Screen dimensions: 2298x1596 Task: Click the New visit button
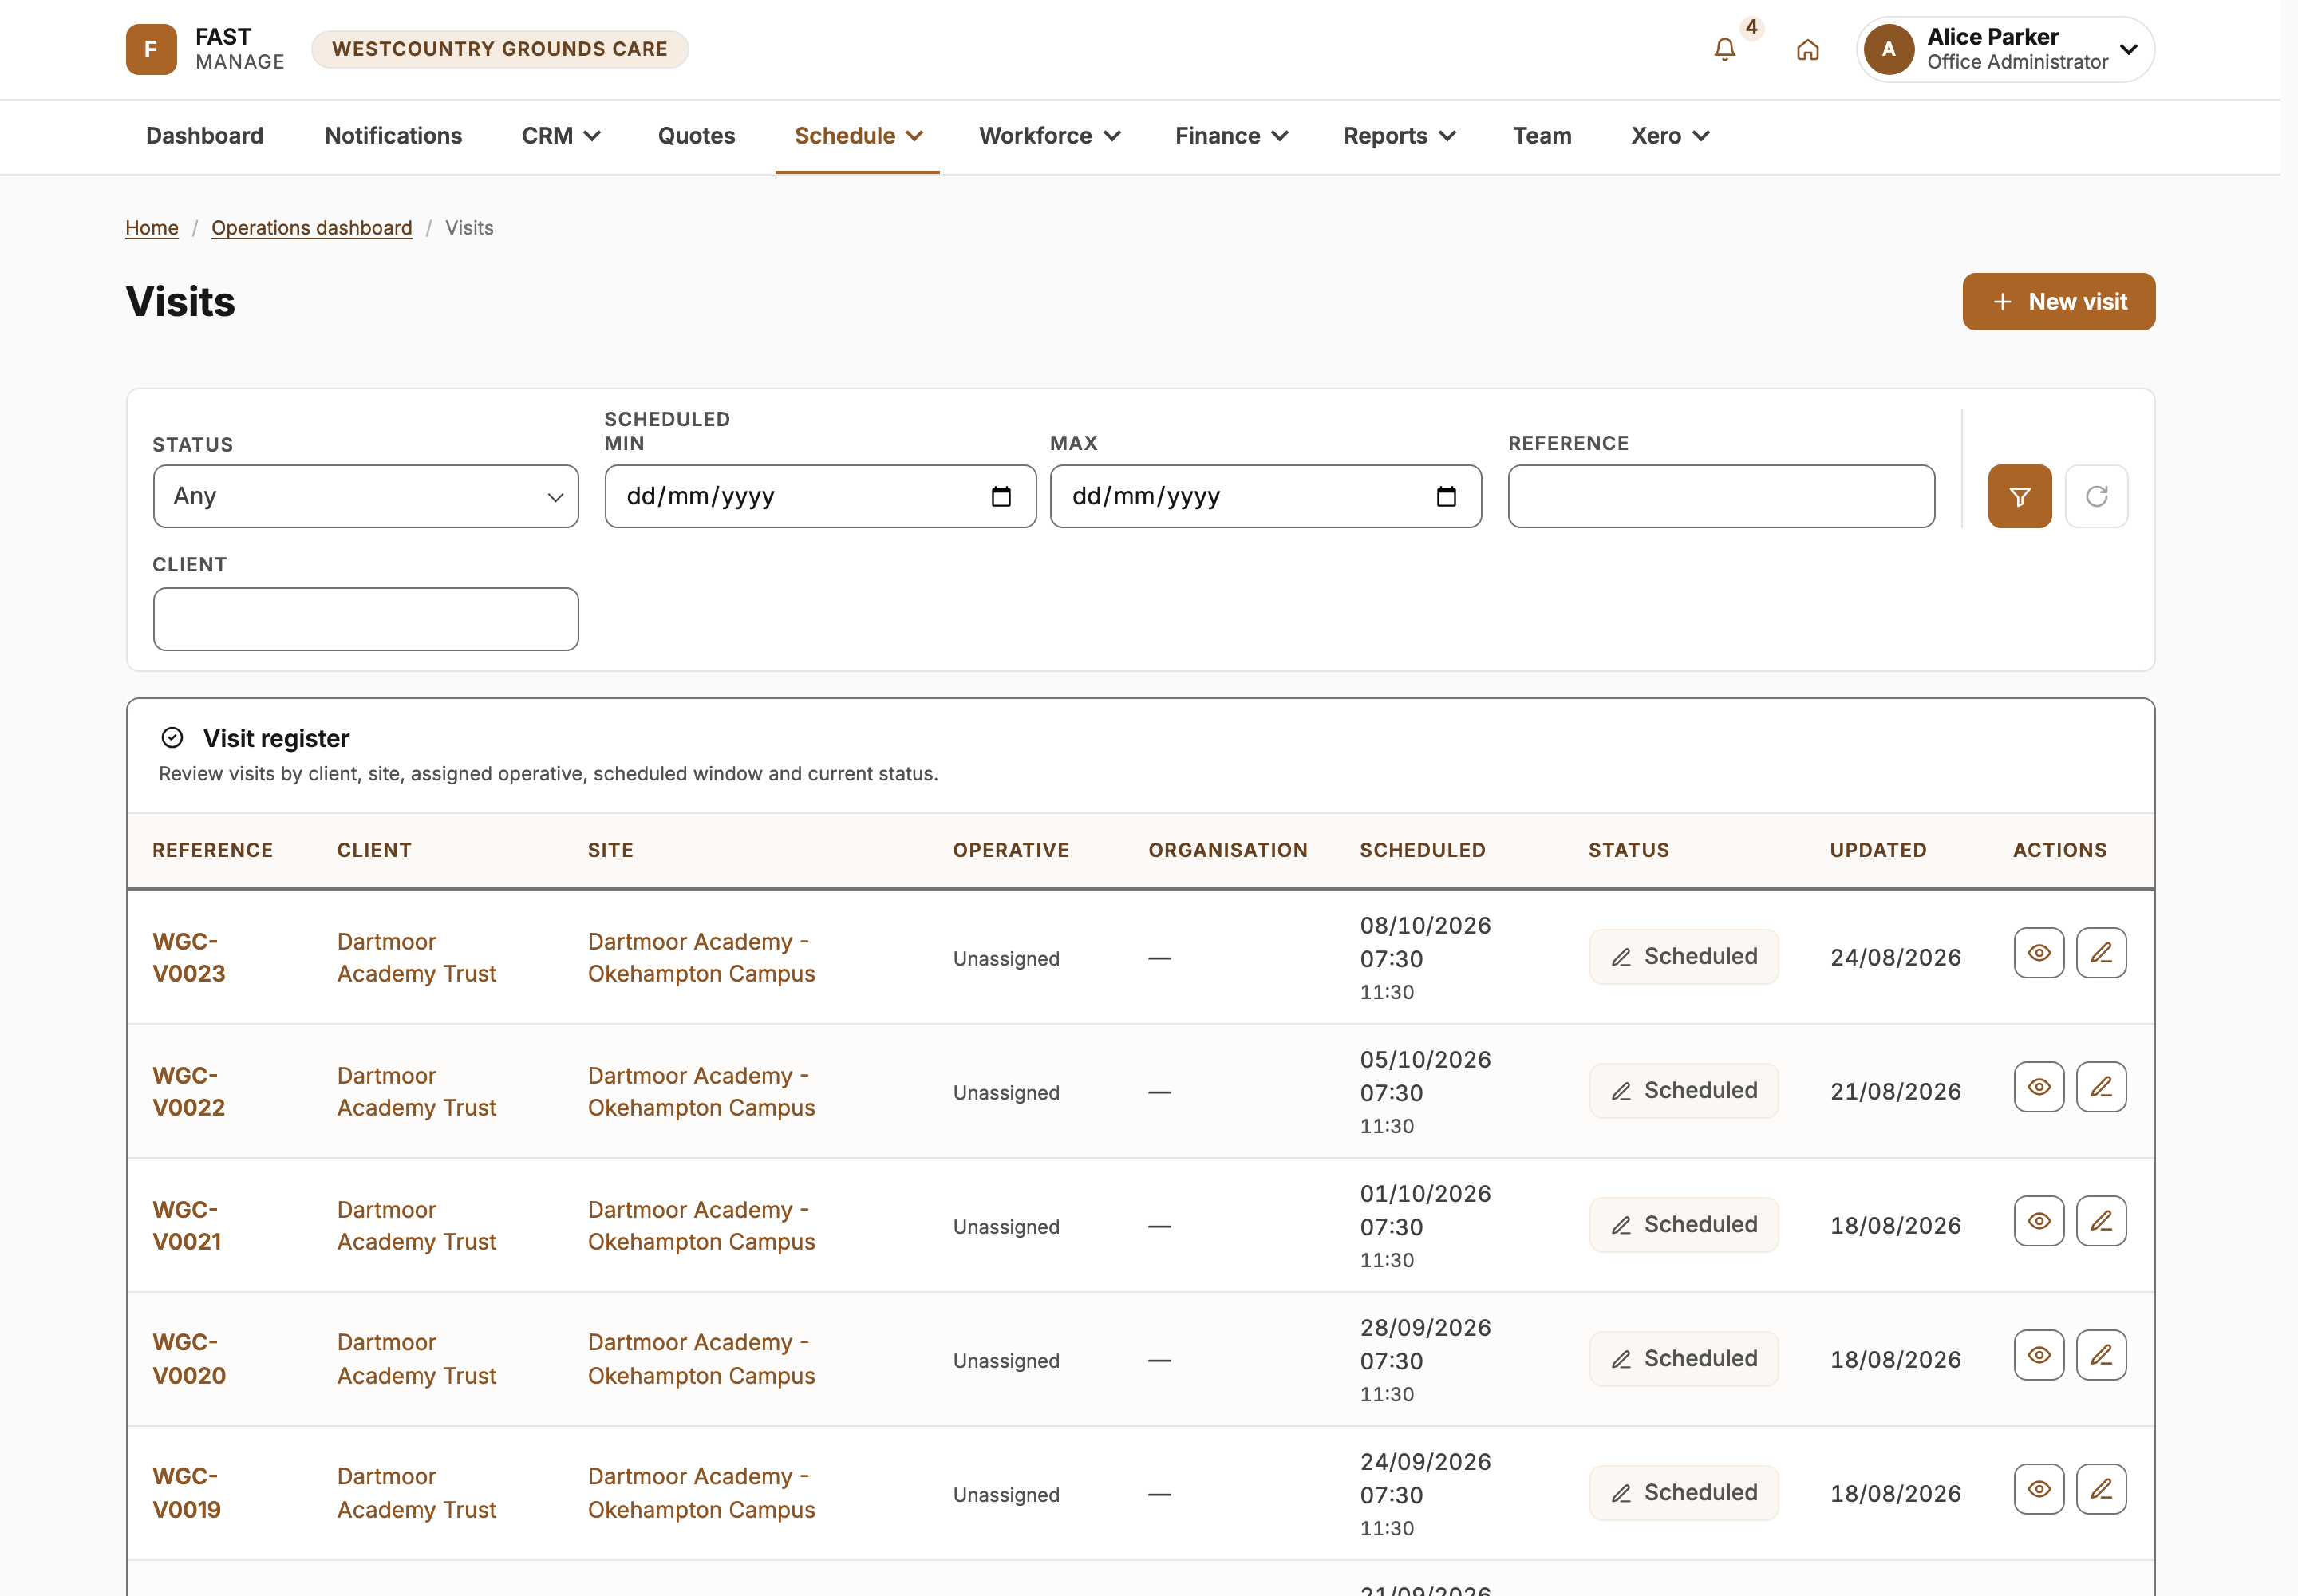(2059, 301)
